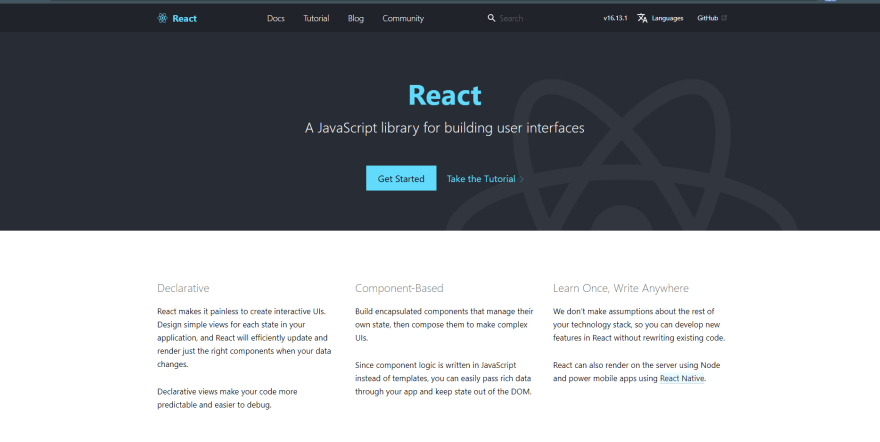Open the Tutorial navigation item
Image resolution: width=880 pixels, height=442 pixels.
(316, 19)
